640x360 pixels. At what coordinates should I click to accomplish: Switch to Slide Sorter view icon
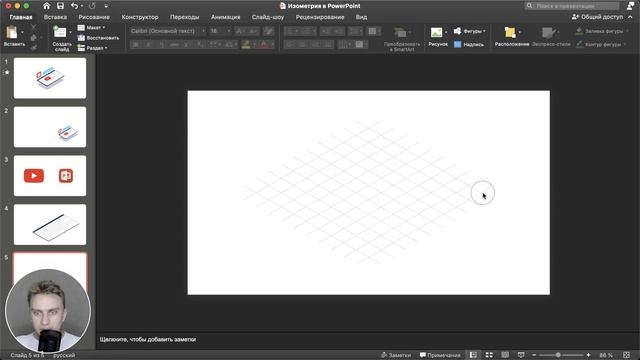tap(489, 355)
